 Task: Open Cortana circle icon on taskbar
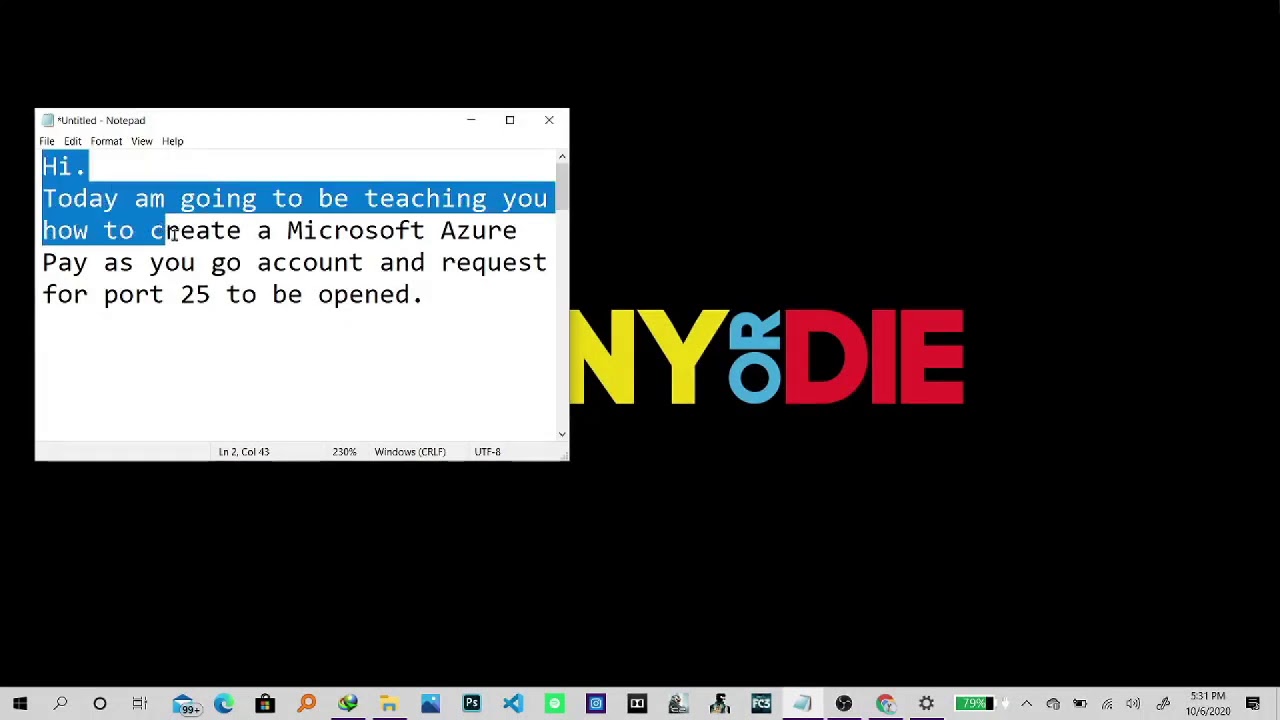100,704
